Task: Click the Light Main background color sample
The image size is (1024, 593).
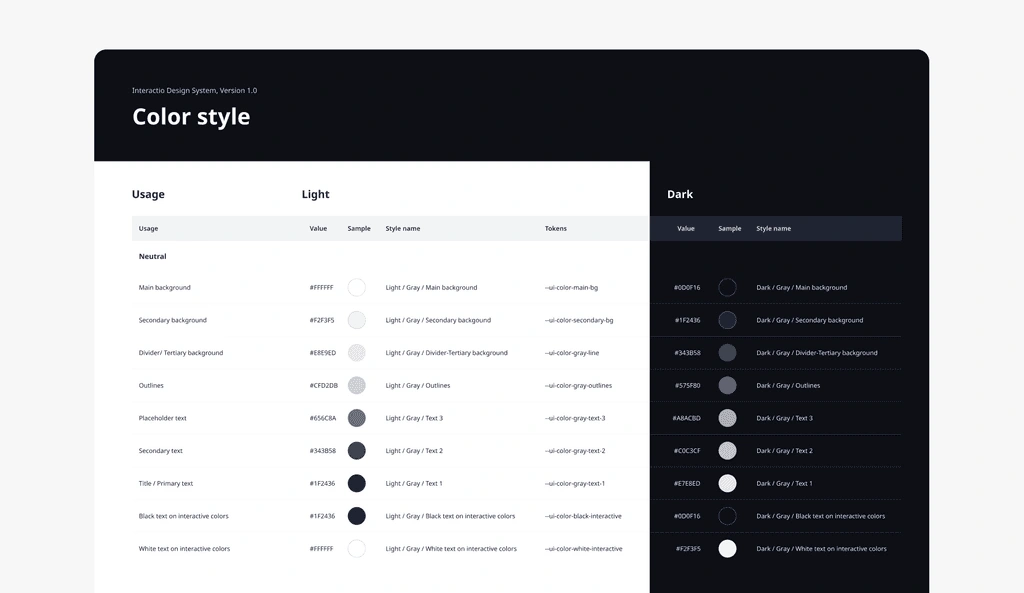Action: point(357,287)
